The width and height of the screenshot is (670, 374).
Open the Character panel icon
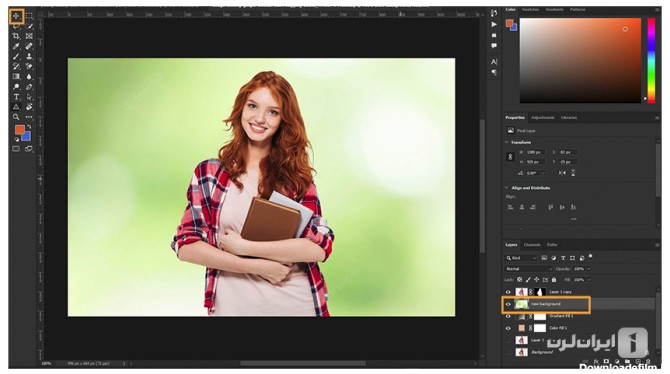click(x=494, y=62)
